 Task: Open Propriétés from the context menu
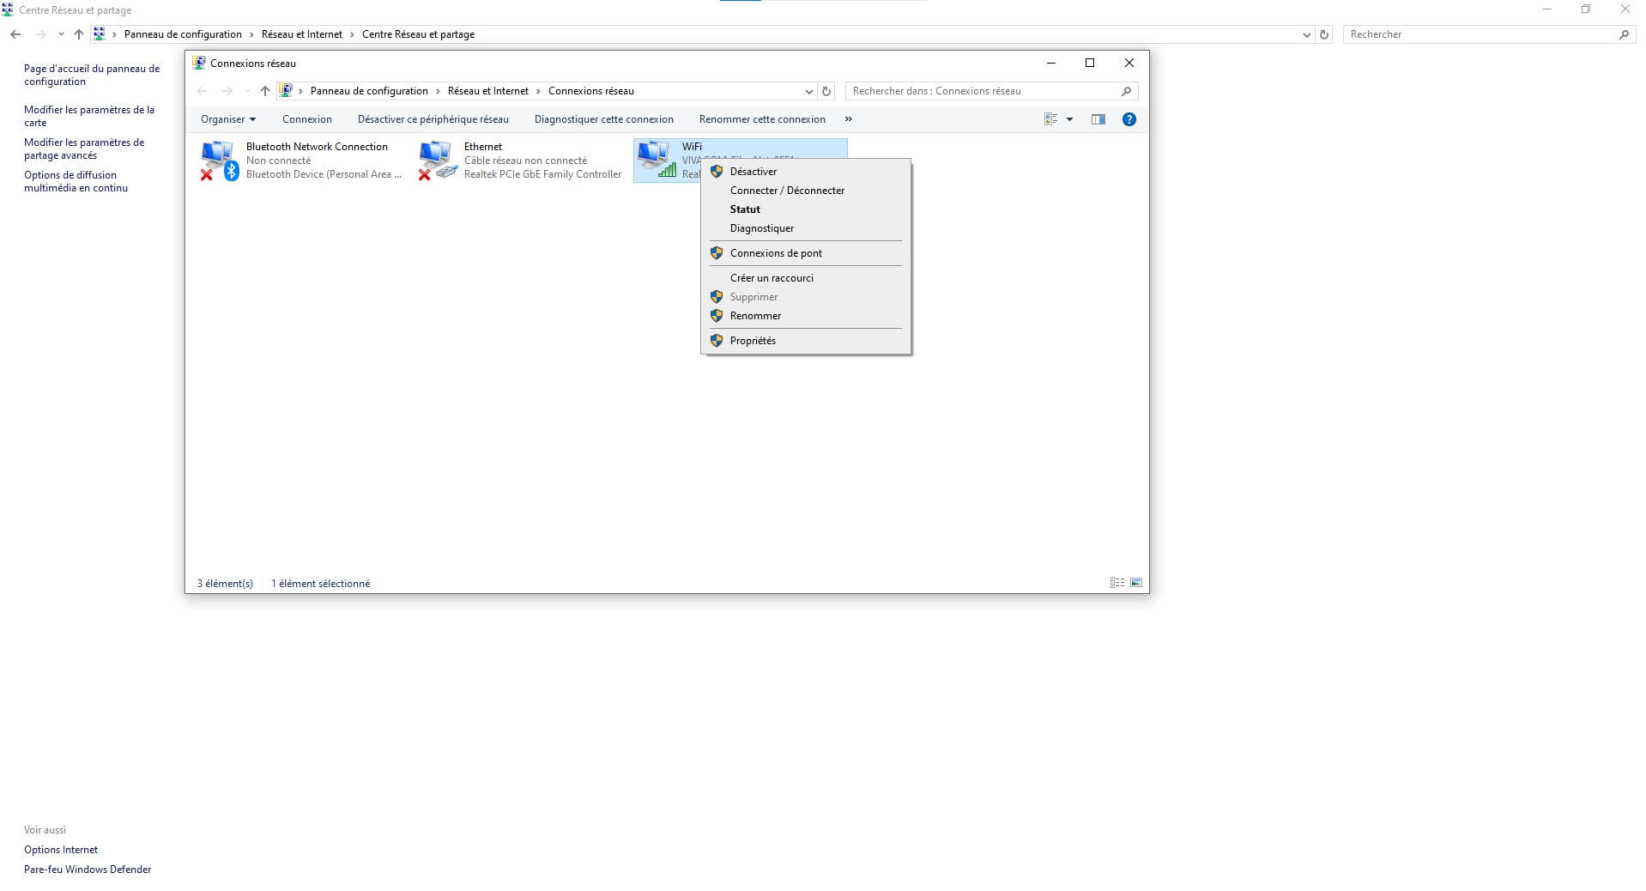click(806, 341)
